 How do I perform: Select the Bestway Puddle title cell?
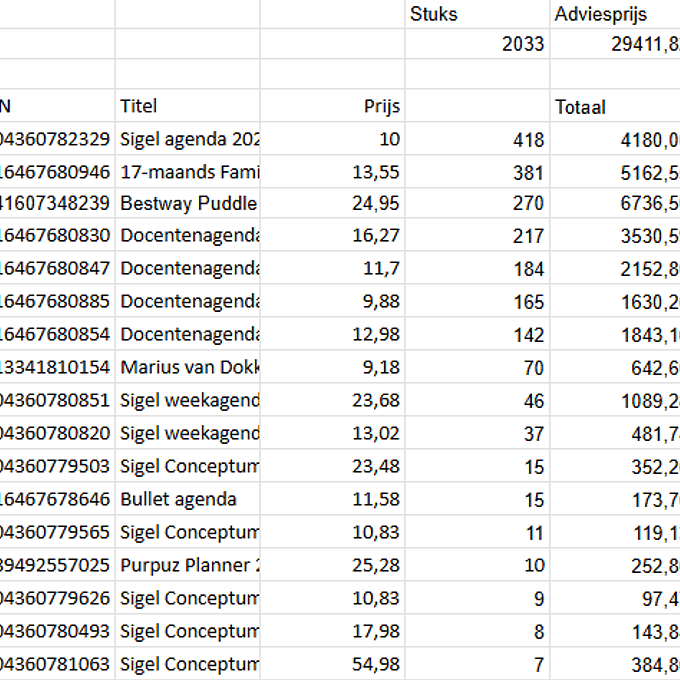coord(187,204)
